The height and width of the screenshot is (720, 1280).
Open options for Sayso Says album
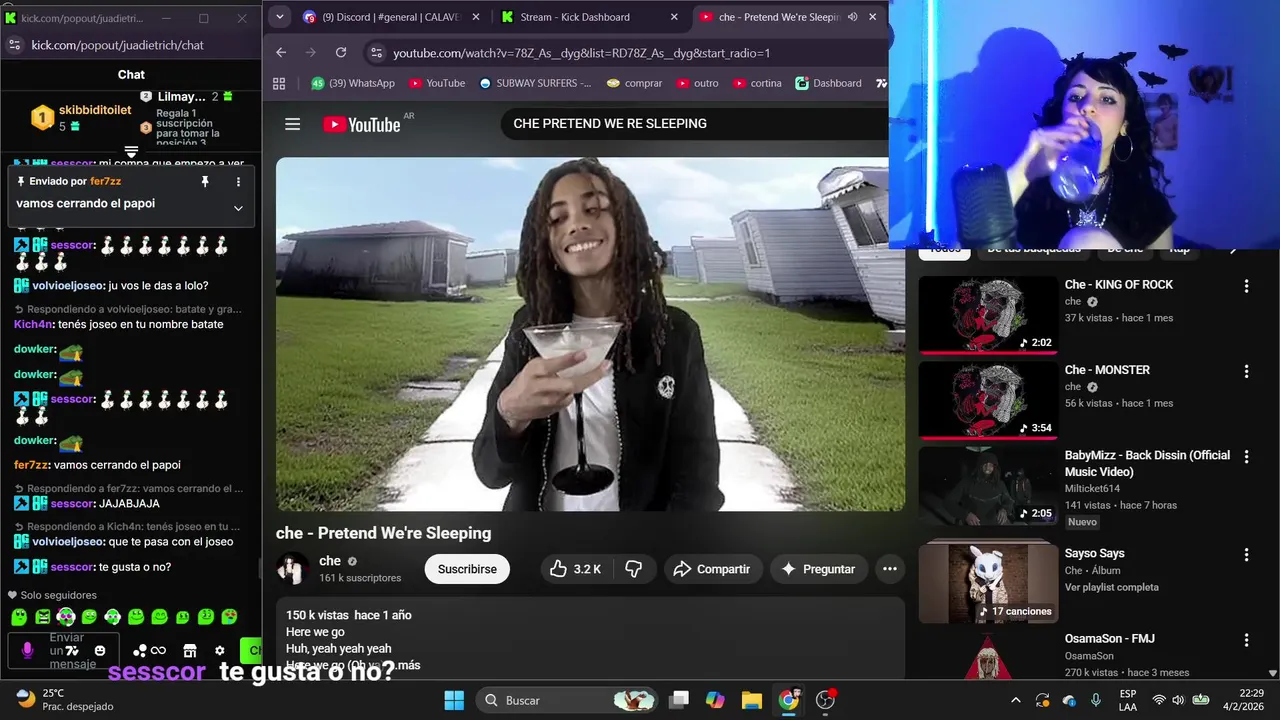pos(1246,555)
